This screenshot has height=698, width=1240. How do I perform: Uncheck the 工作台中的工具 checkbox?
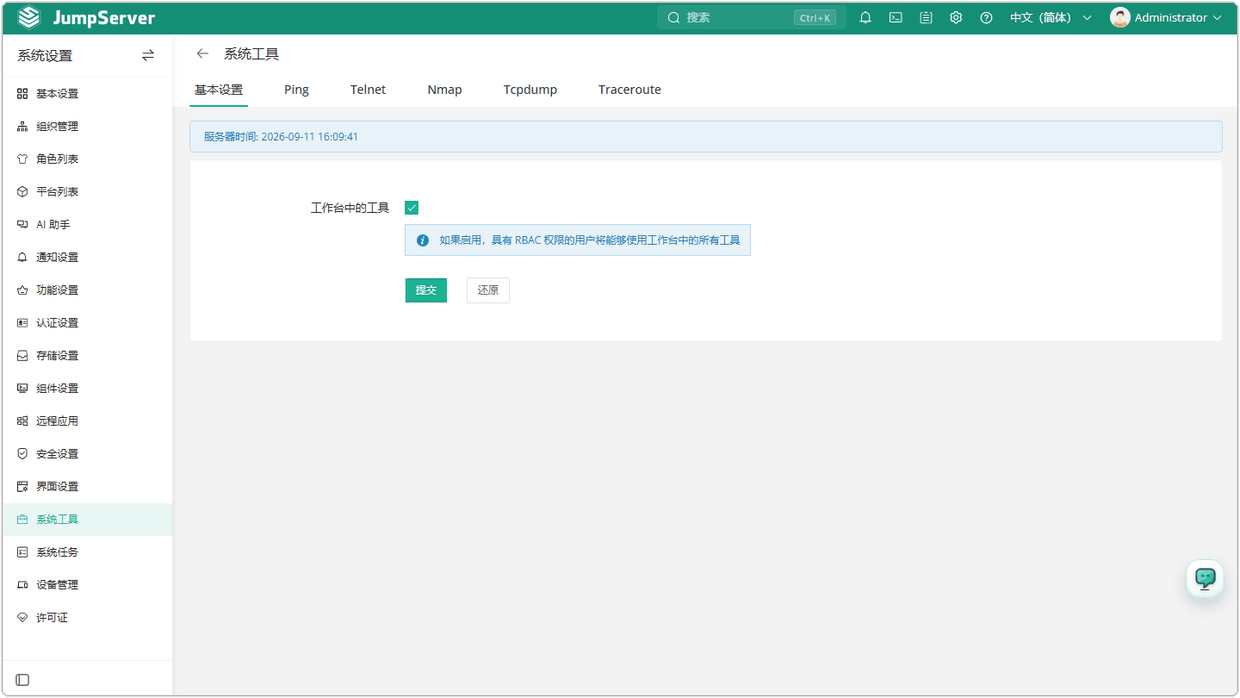click(x=411, y=208)
